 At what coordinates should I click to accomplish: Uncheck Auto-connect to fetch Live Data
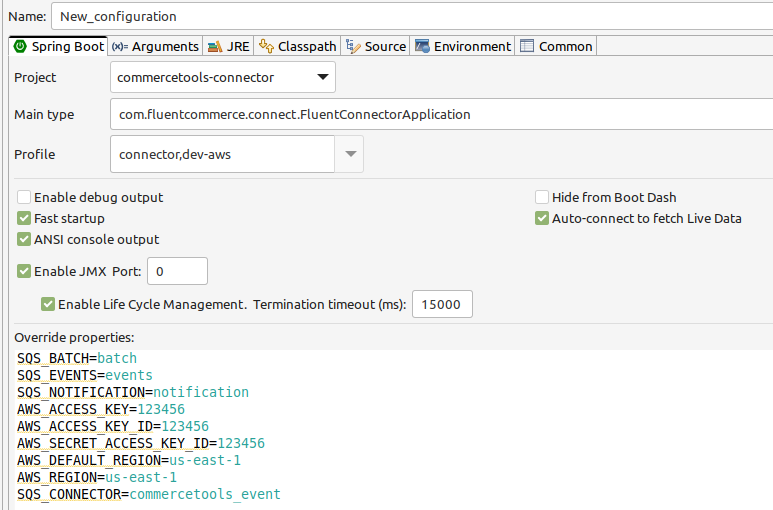point(542,218)
